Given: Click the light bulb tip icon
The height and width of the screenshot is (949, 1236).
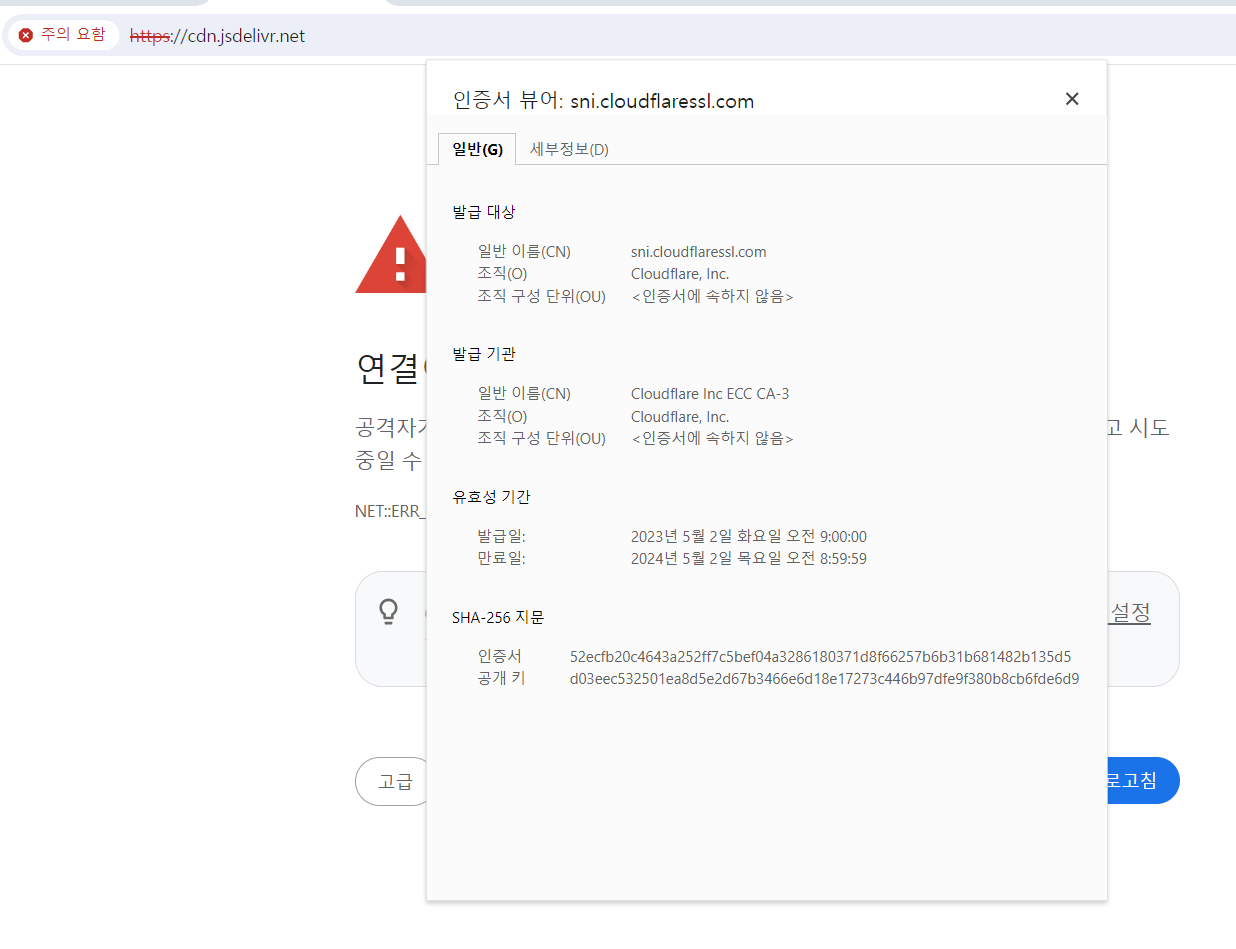Looking at the screenshot, I should pos(389,612).
